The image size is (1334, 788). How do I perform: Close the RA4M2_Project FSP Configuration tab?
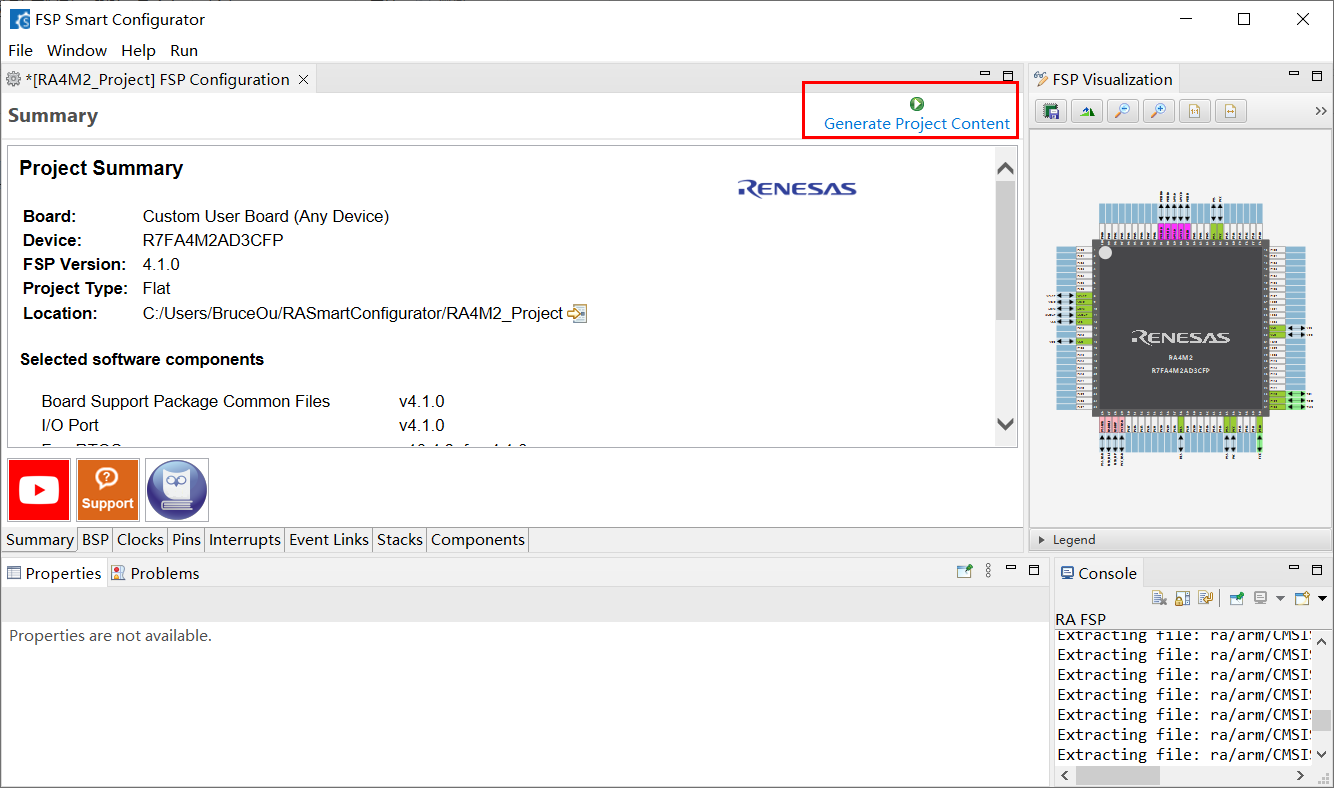303,79
